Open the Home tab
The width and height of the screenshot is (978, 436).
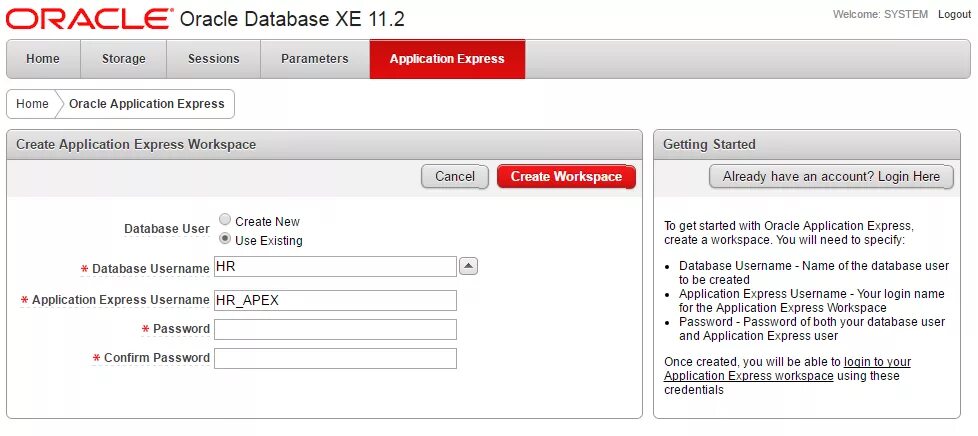tap(43, 59)
